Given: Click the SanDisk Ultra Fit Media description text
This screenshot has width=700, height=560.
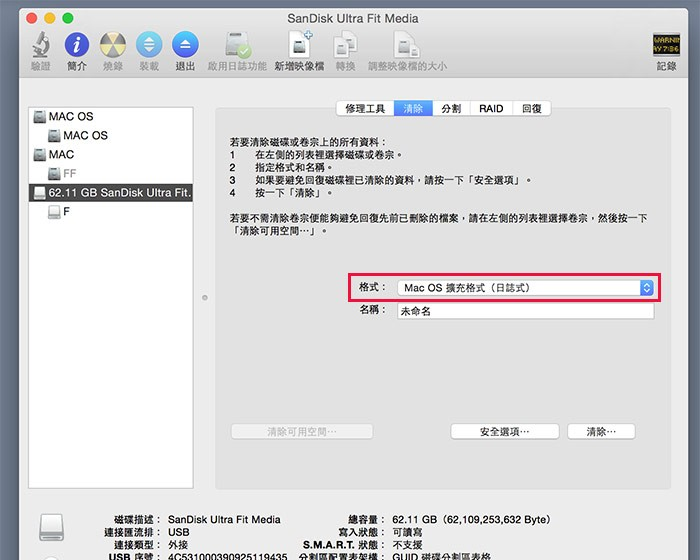Looking at the screenshot, I should tap(224, 519).
